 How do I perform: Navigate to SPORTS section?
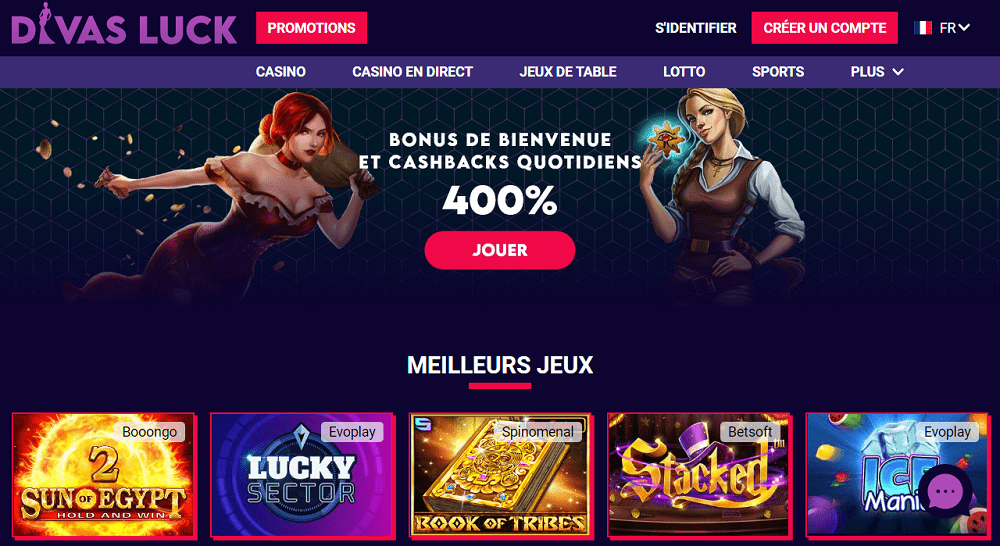777,72
